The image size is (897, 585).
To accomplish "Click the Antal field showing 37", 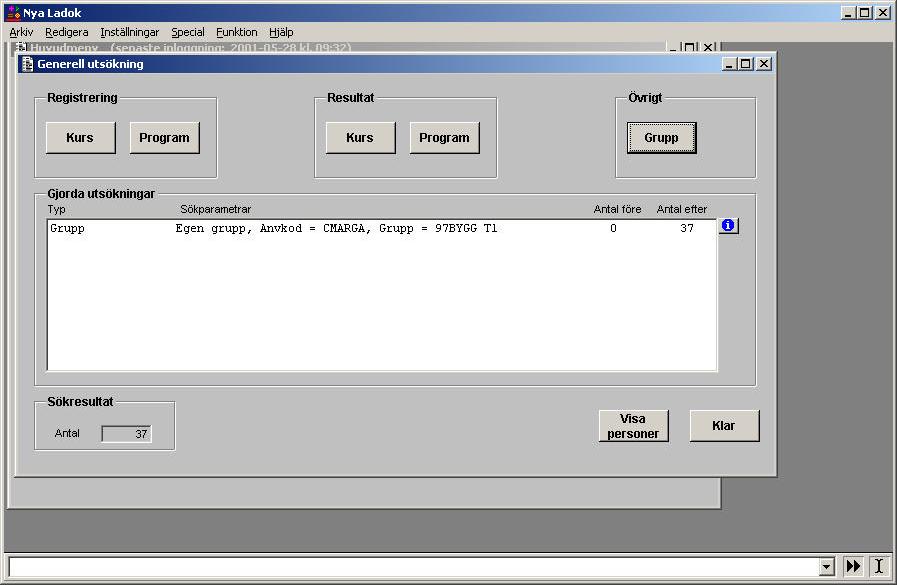I will pyautogui.click(x=126, y=434).
